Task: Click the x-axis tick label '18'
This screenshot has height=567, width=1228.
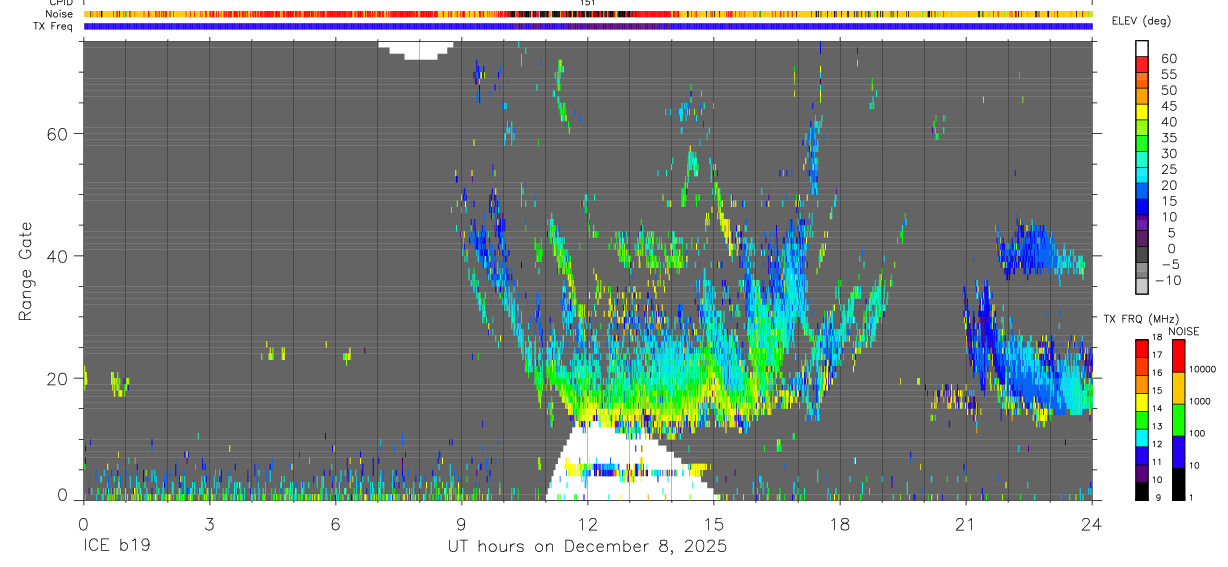Action: coord(839,524)
